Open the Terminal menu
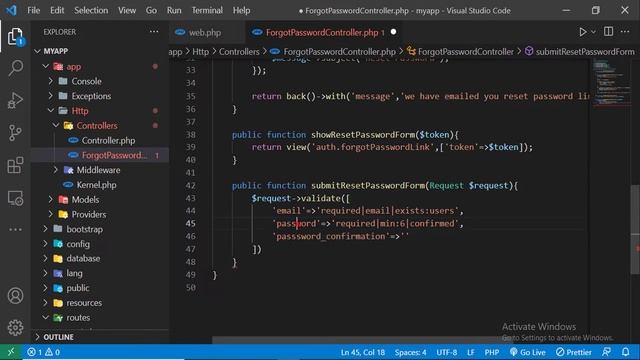Screen dimensions: 640x360 coord(207,10)
